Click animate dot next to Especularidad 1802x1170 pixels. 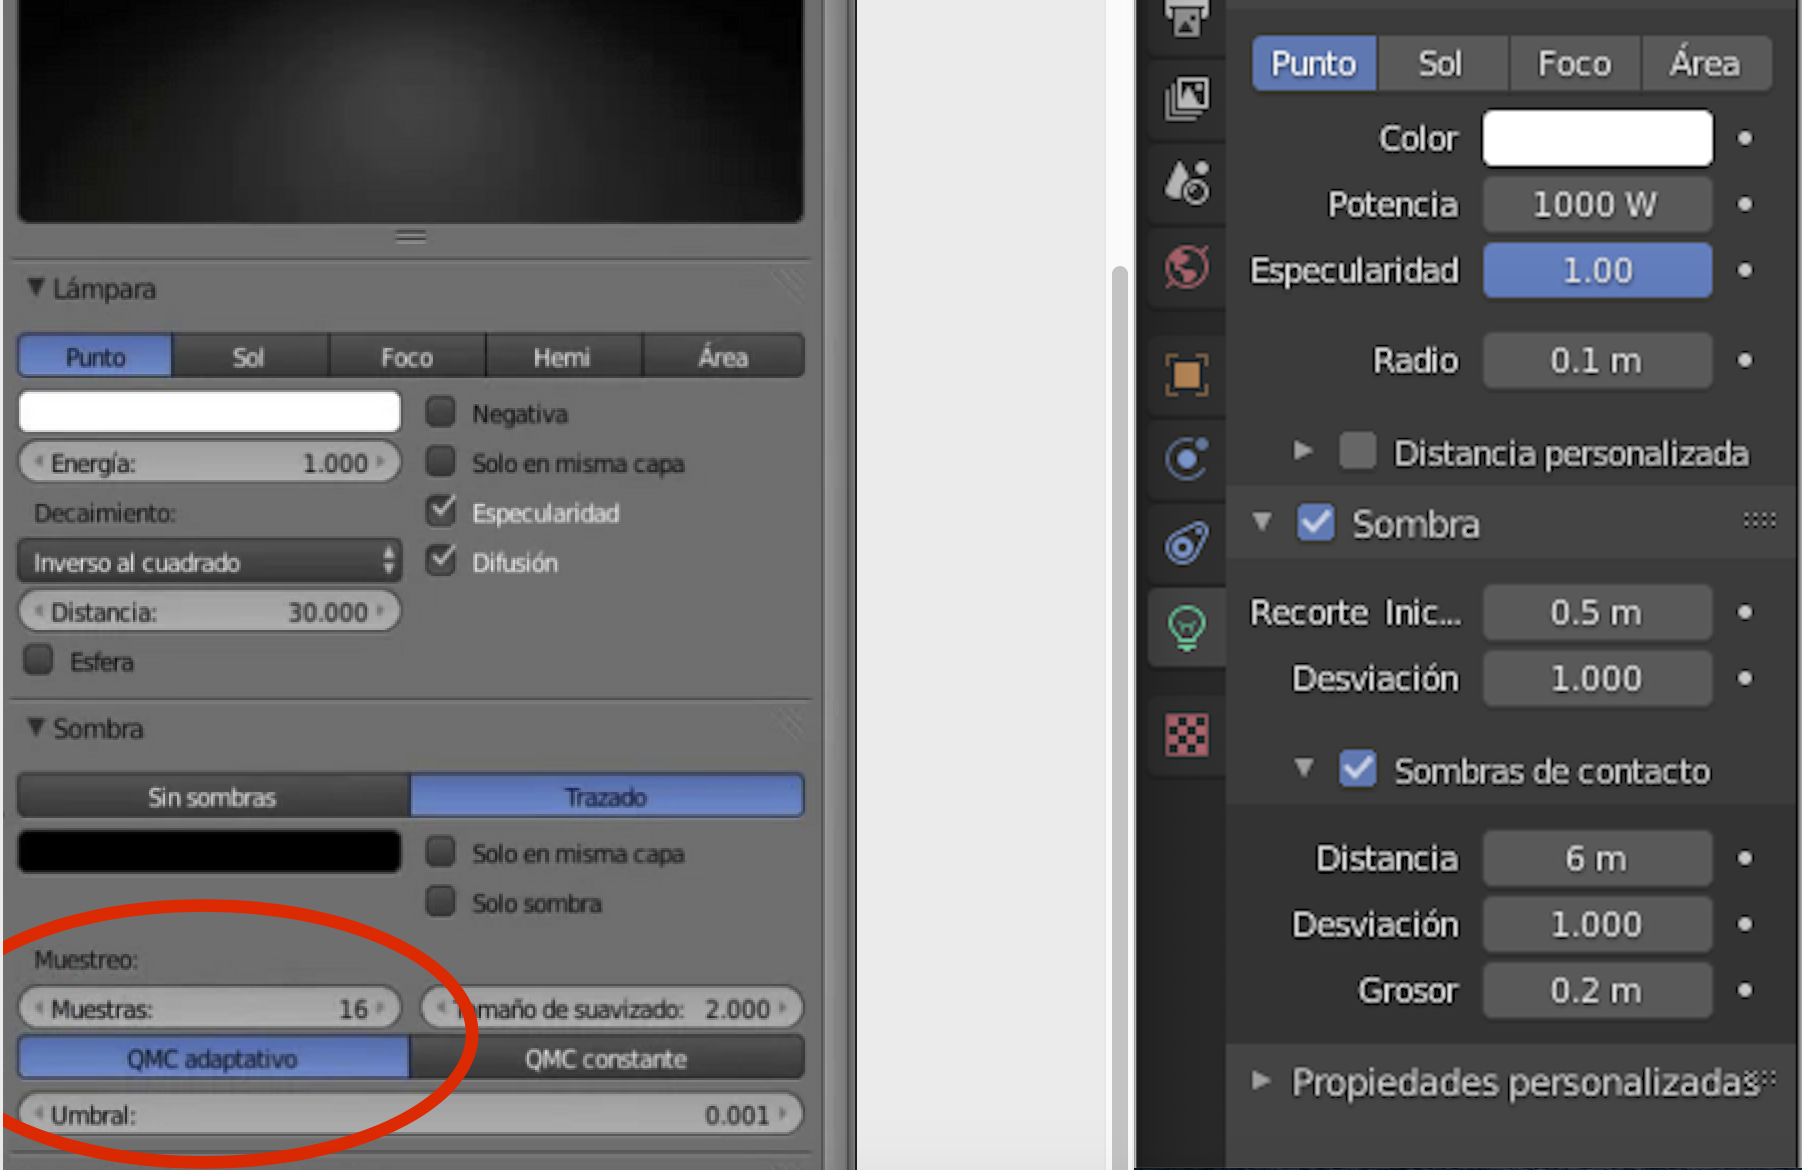pyautogui.click(x=1745, y=270)
